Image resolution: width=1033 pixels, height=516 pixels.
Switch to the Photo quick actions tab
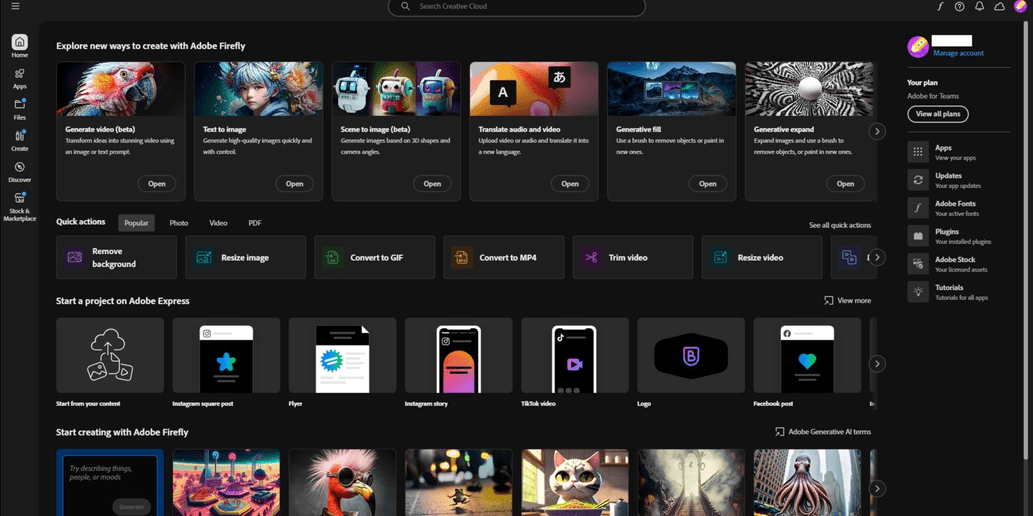[179, 223]
